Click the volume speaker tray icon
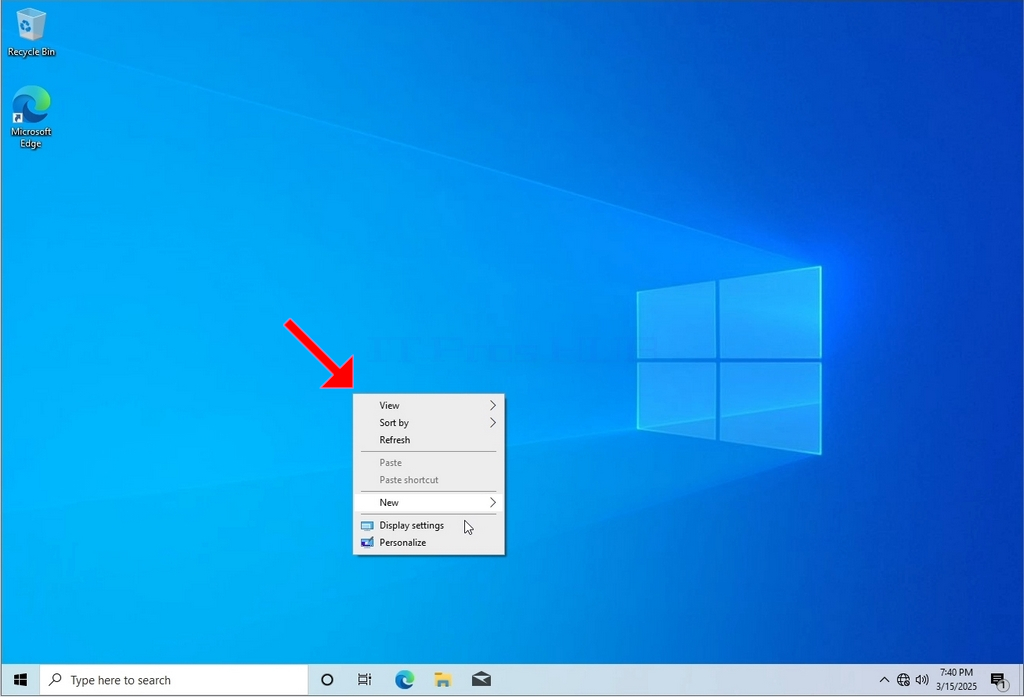 [x=921, y=680]
